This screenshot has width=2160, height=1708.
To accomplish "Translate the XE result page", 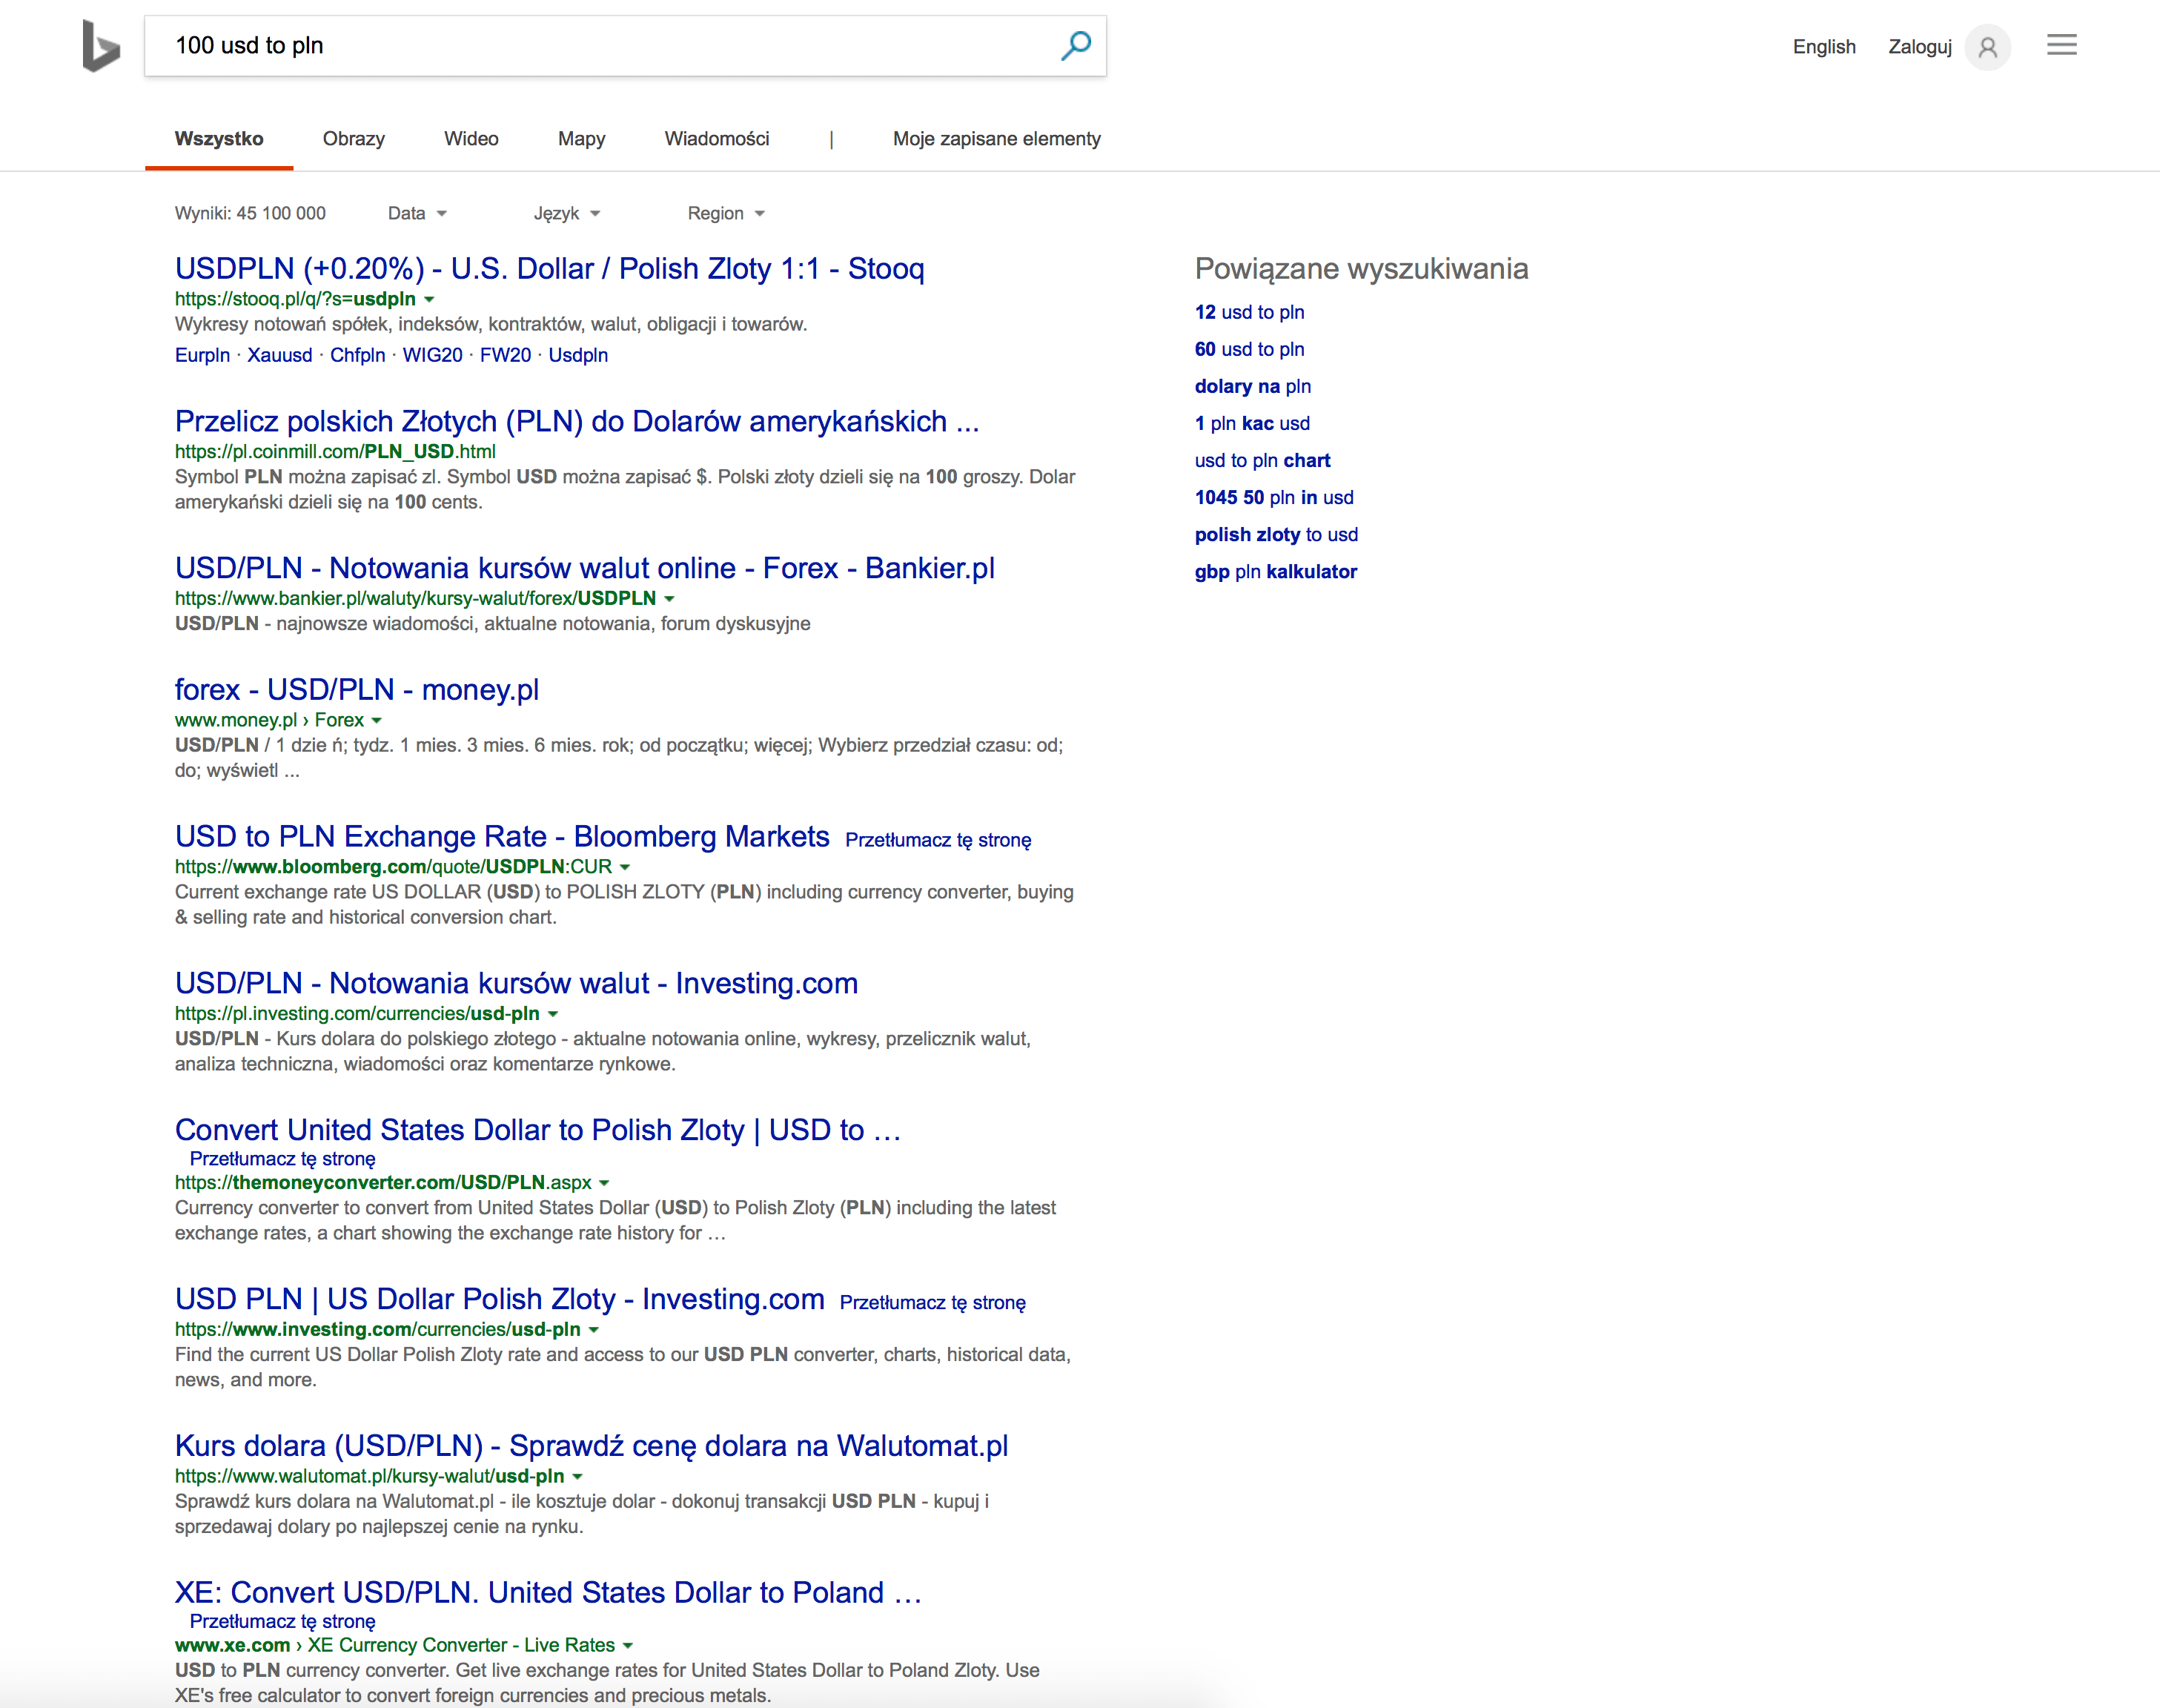I will [x=283, y=1621].
